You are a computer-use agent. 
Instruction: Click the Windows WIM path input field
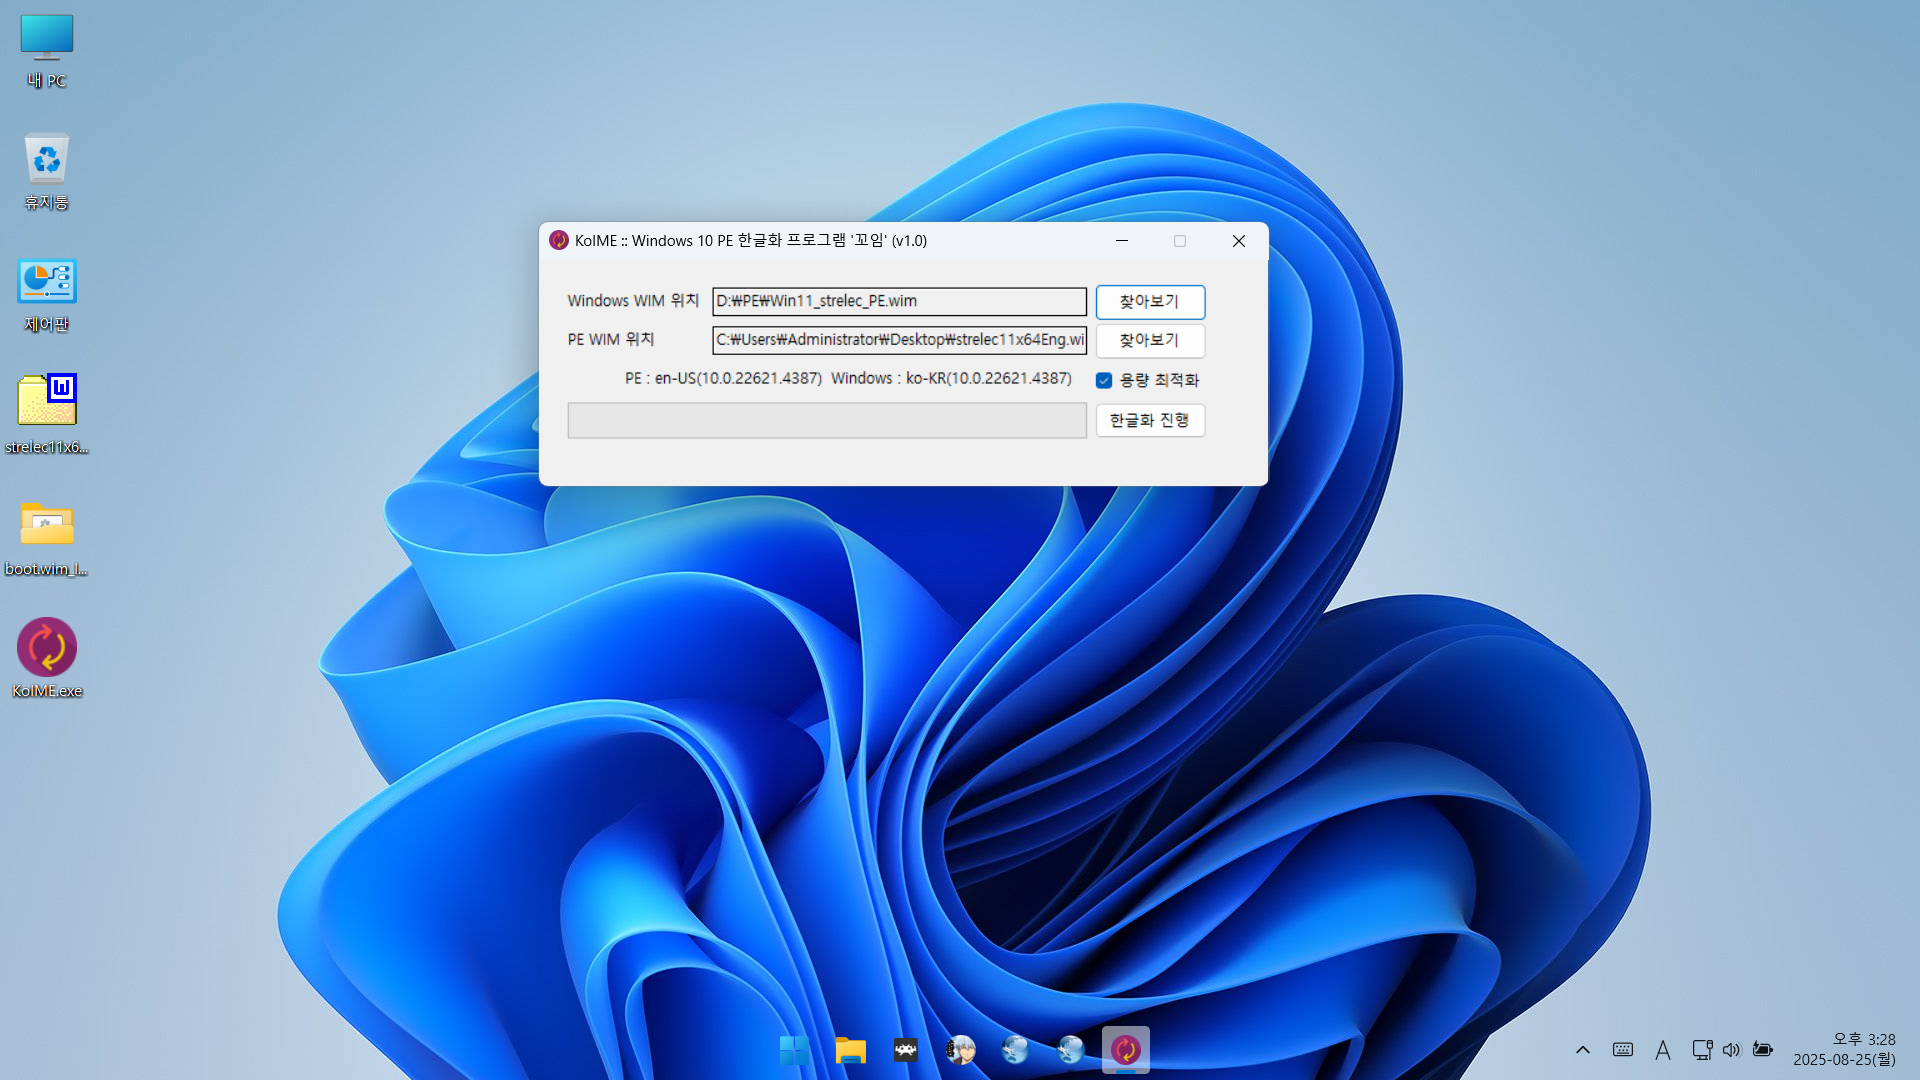pos(898,301)
